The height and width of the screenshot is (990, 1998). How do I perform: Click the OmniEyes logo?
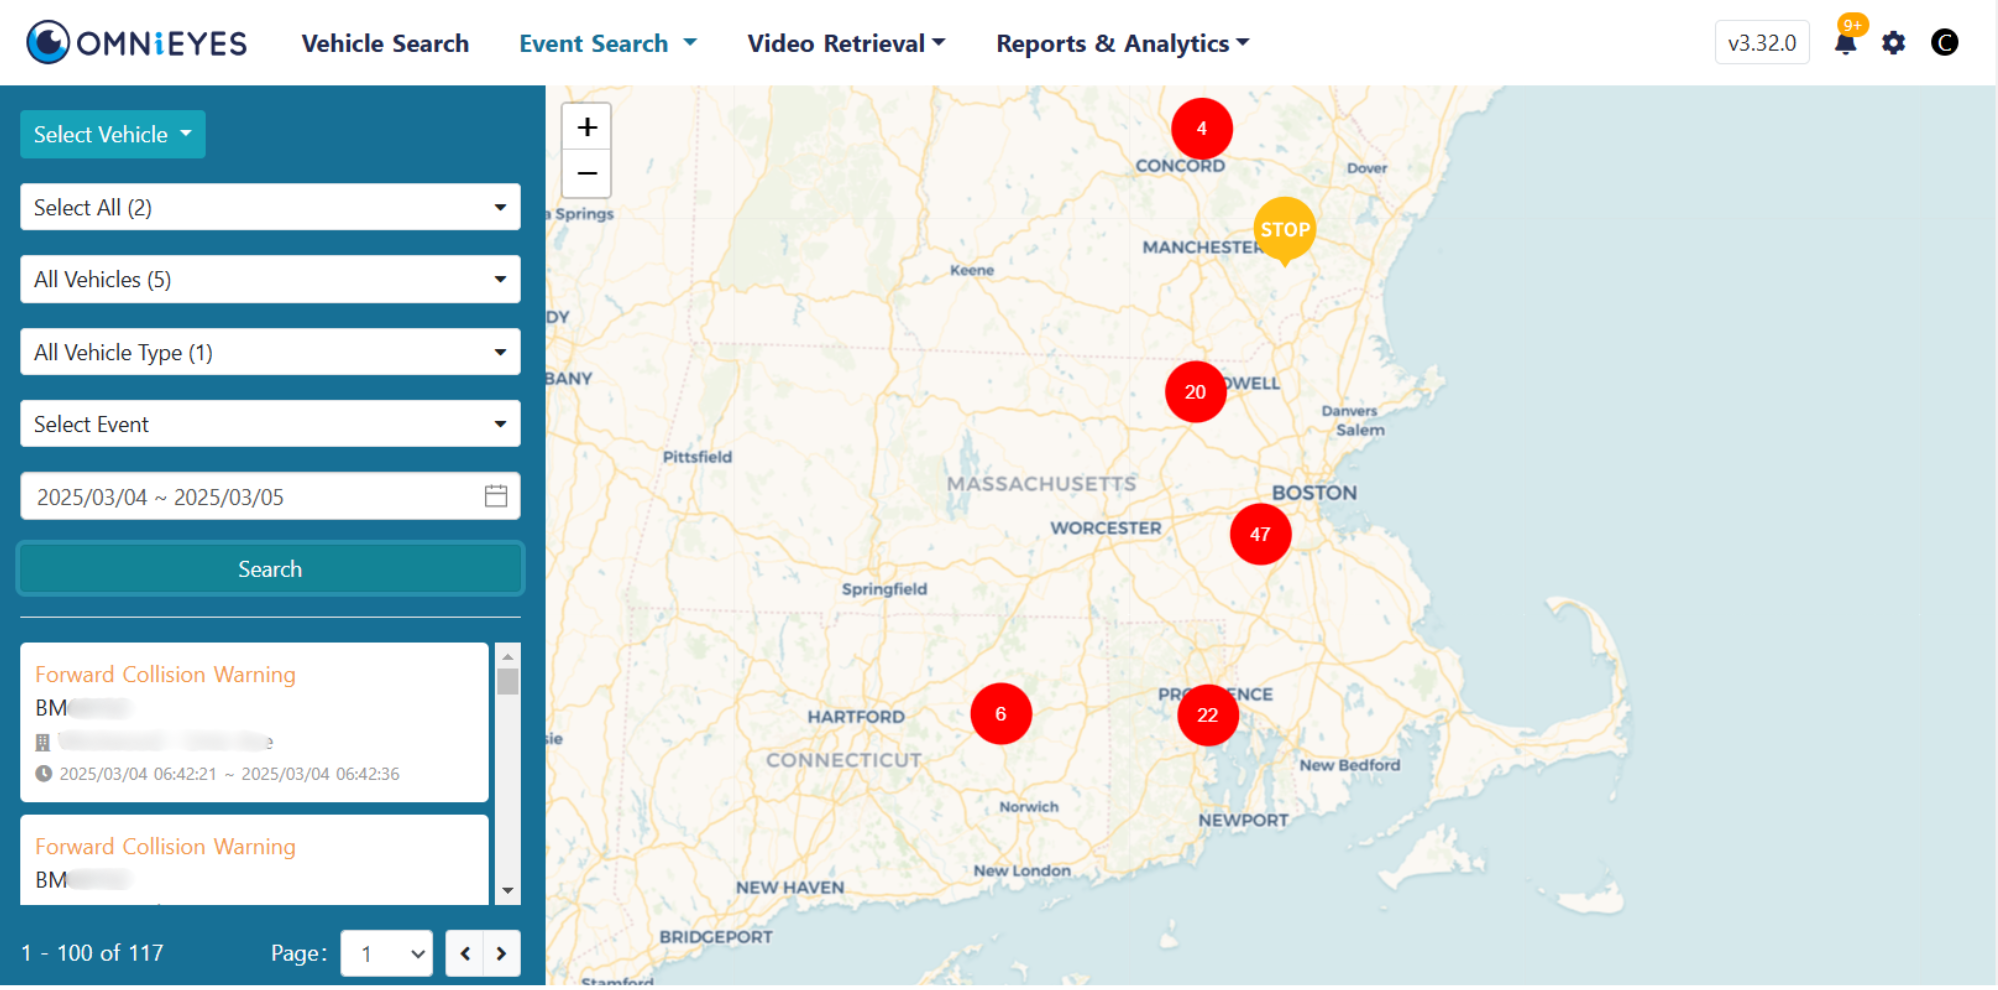pyautogui.click(x=135, y=42)
